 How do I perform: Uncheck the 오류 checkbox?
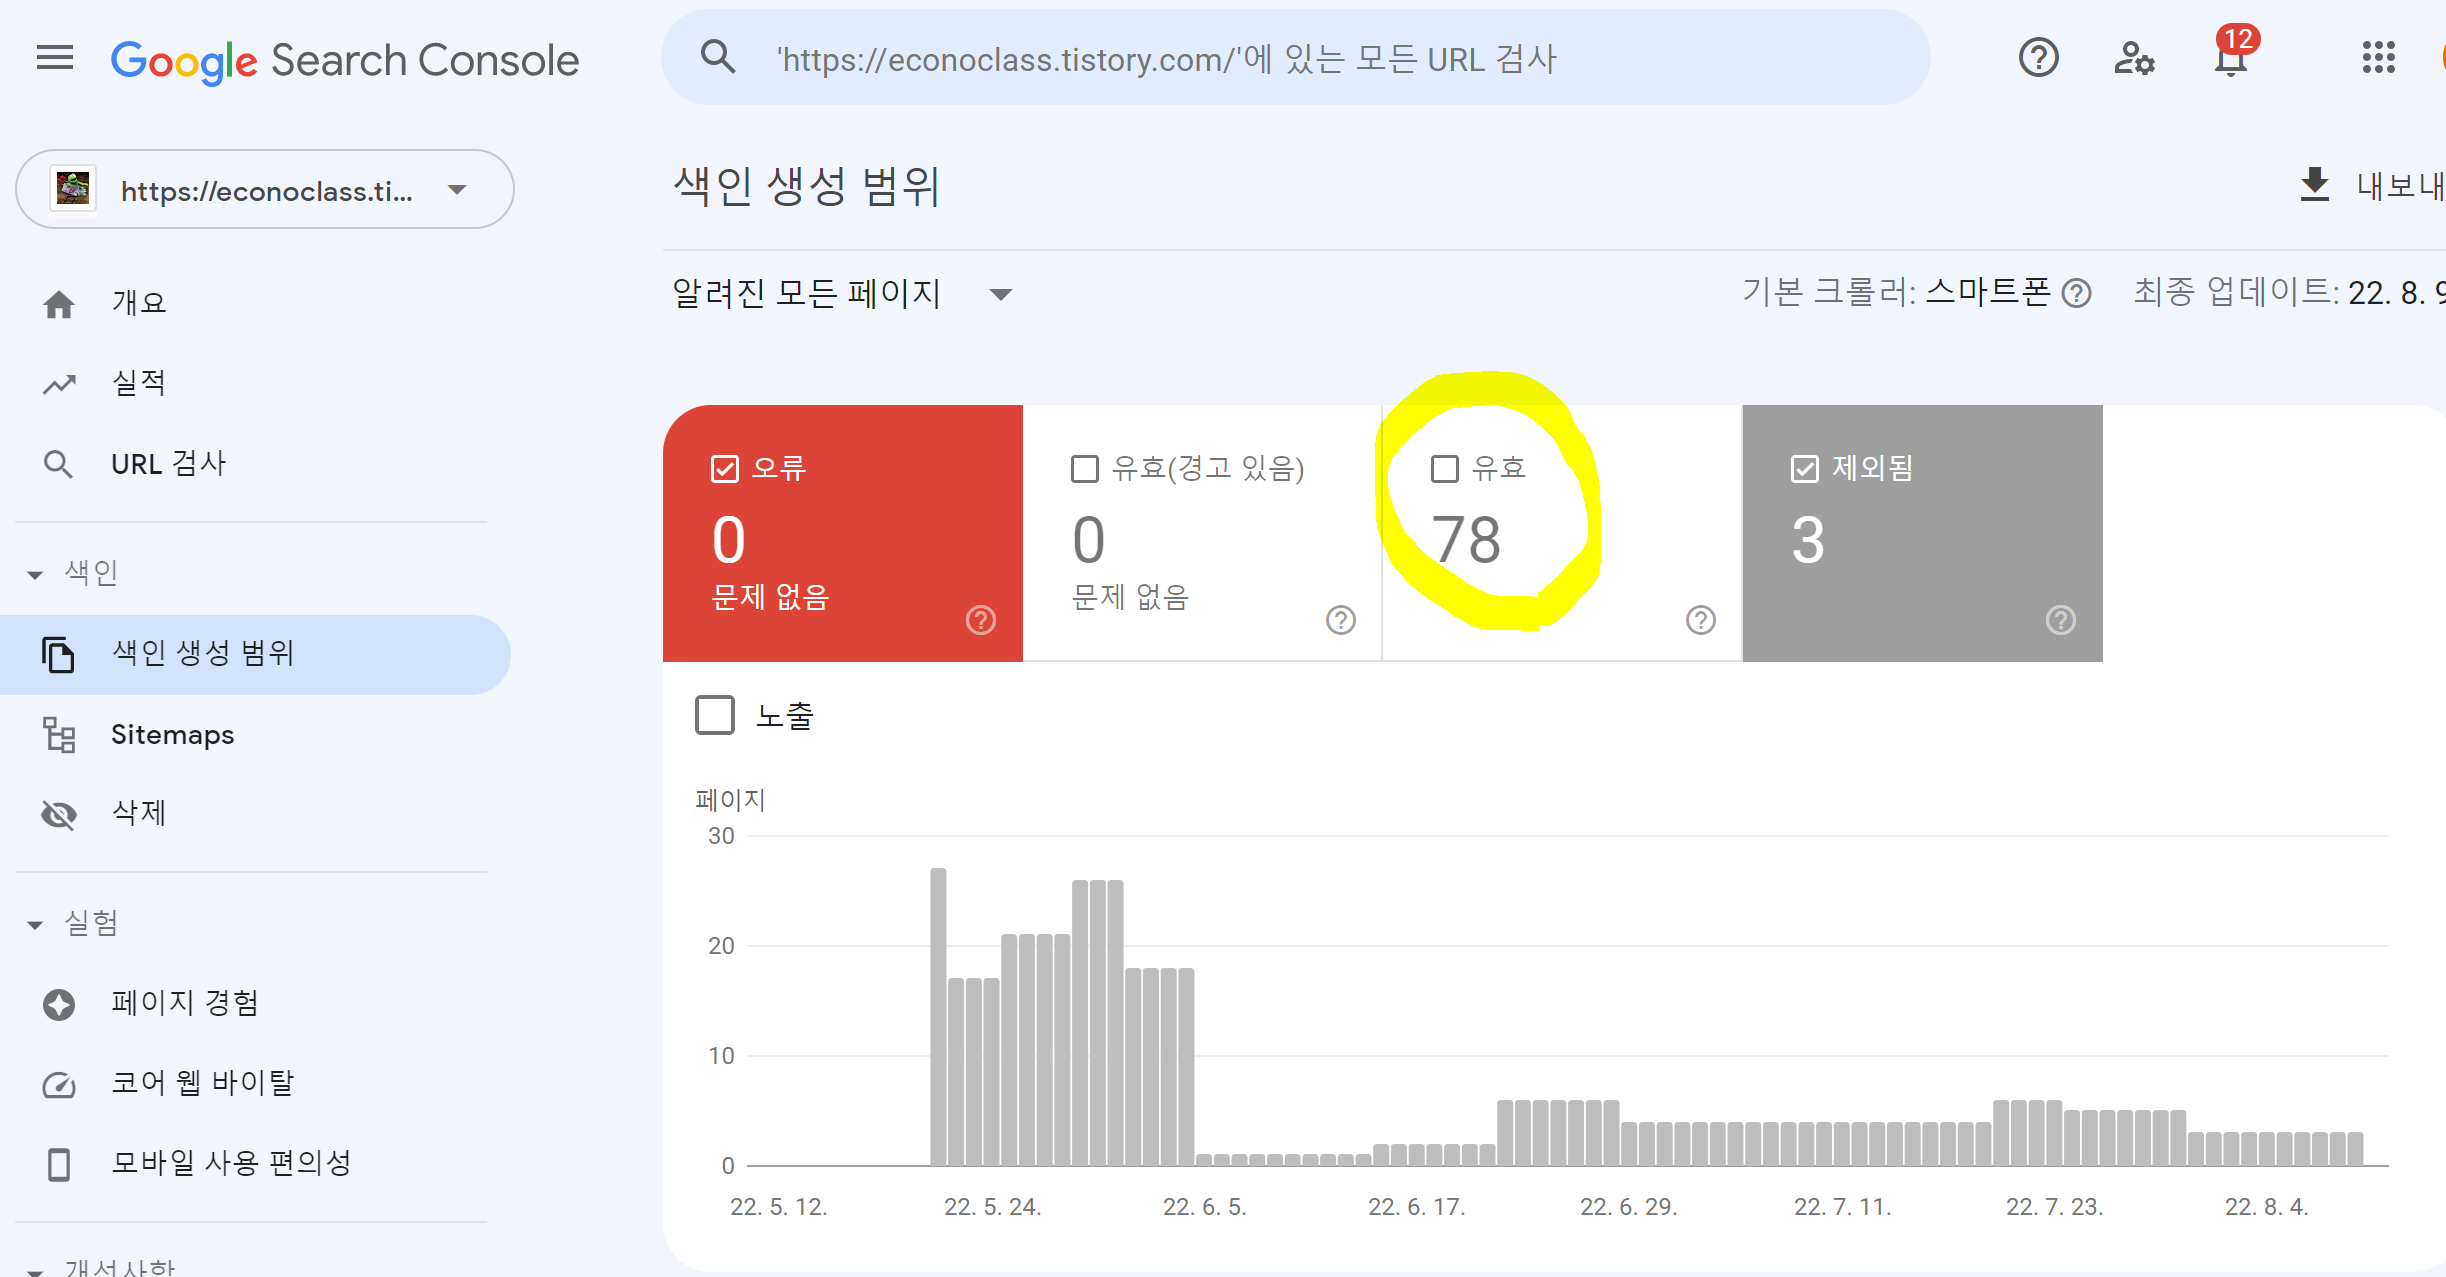pyautogui.click(x=724, y=468)
